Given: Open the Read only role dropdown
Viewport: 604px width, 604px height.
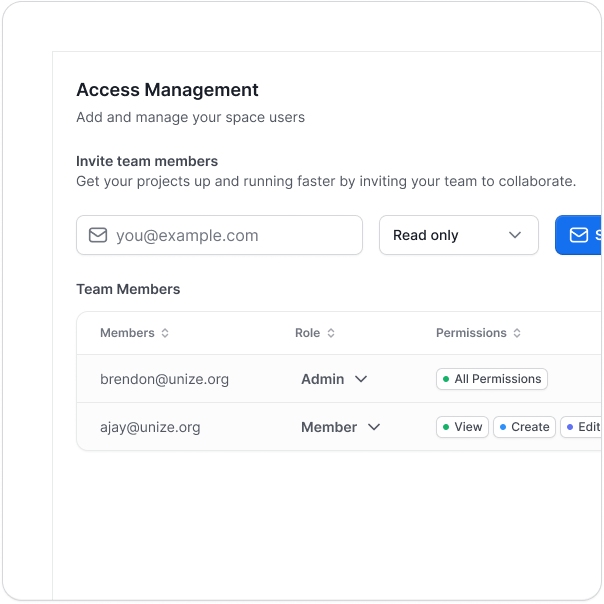Looking at the screenshot, I should [x=459, y=235].
